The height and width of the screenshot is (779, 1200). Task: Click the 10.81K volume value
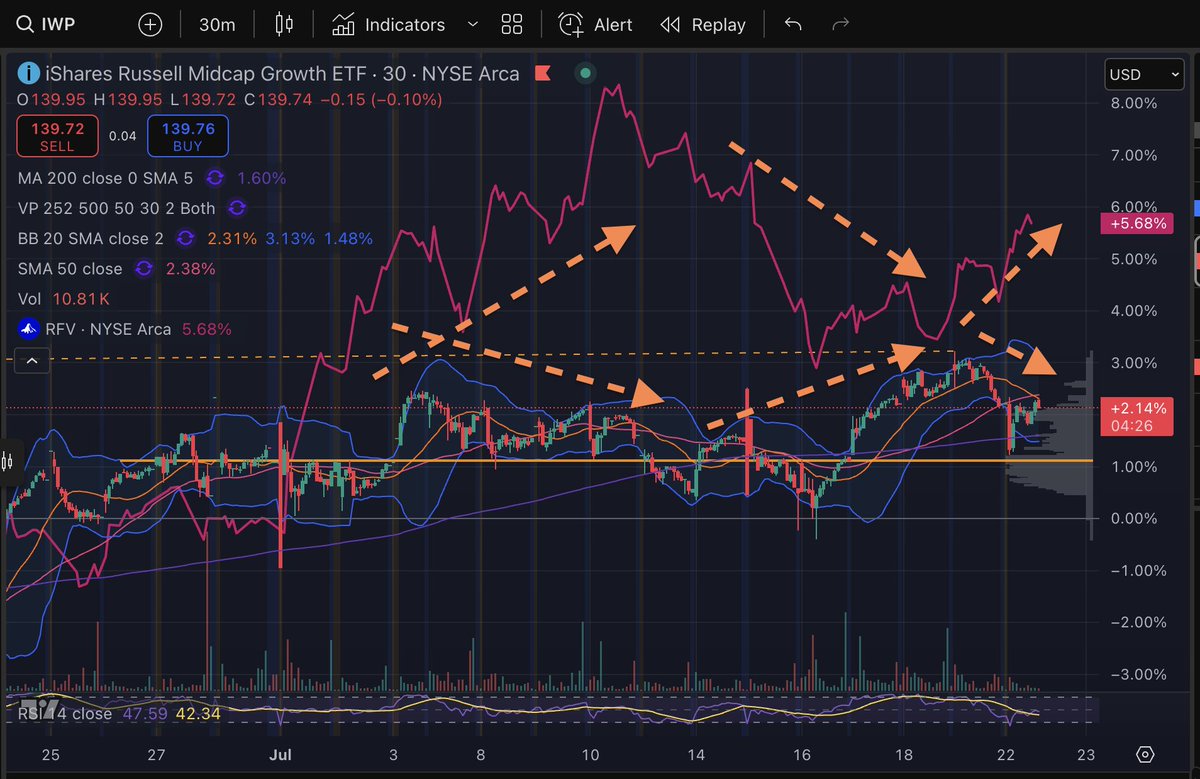[80, 298]
